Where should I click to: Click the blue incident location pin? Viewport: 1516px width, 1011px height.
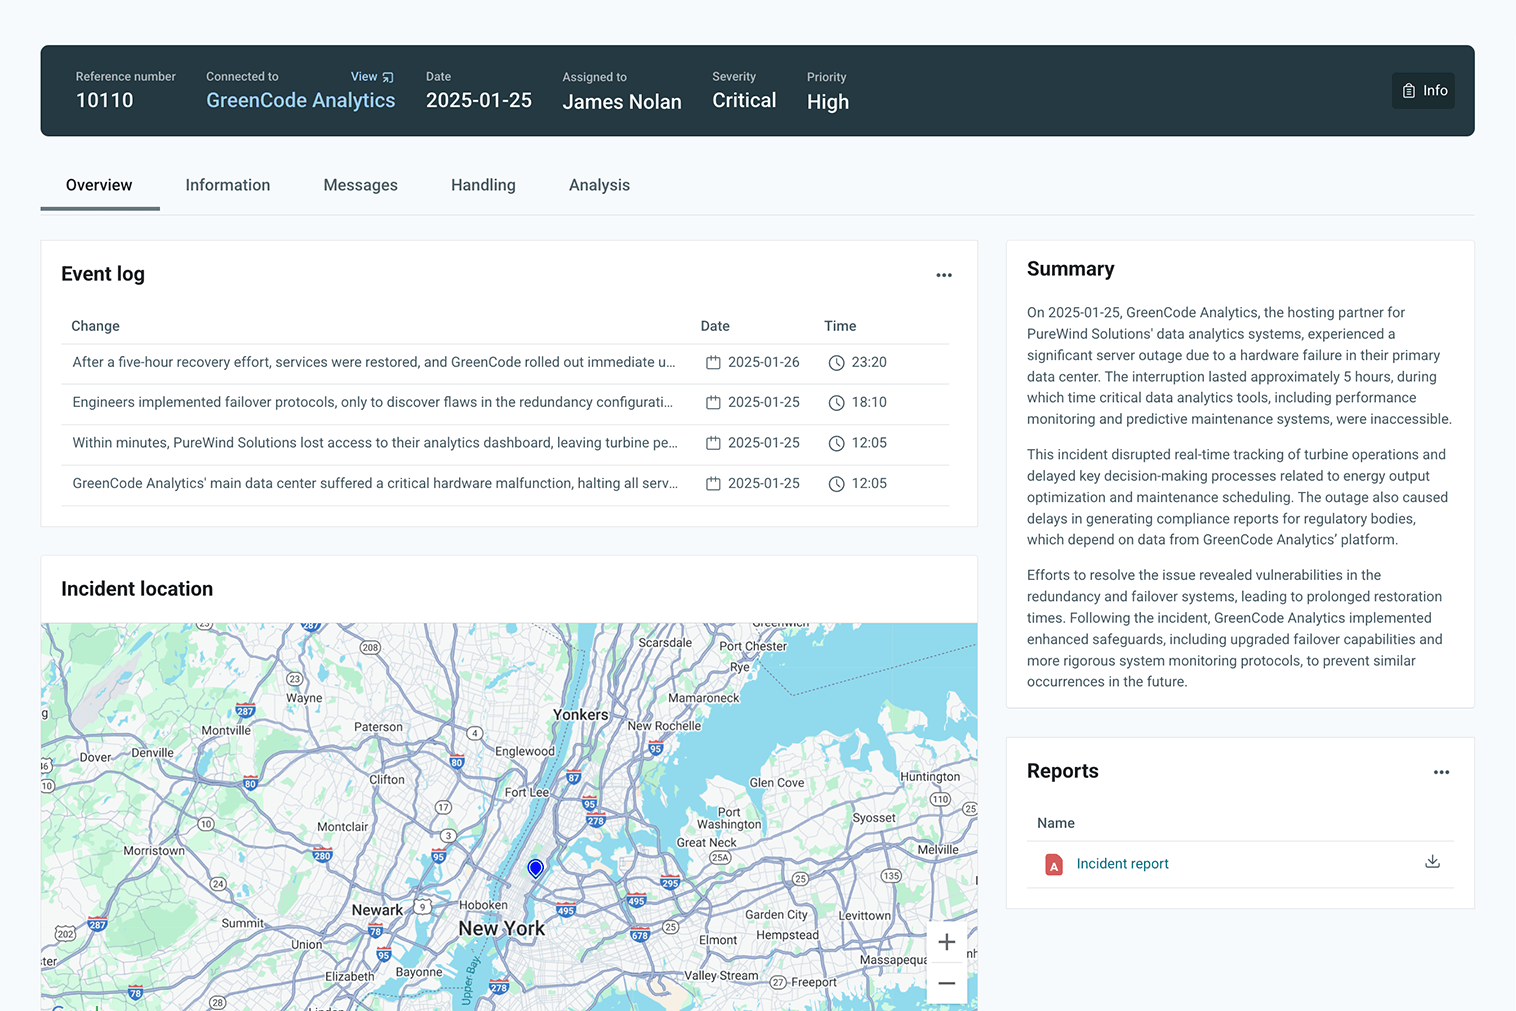point(536,868)
